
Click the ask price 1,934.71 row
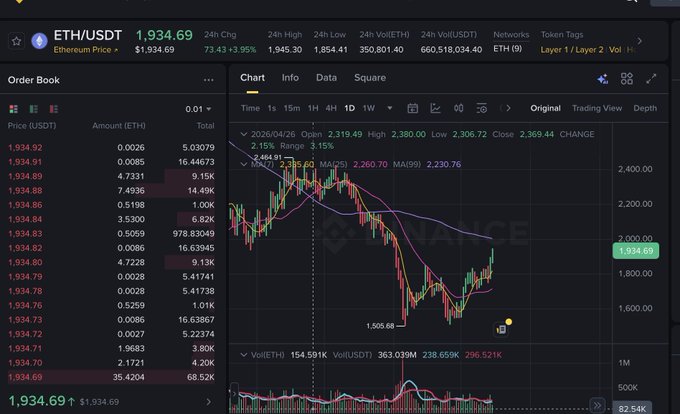[x=111, y=349]
